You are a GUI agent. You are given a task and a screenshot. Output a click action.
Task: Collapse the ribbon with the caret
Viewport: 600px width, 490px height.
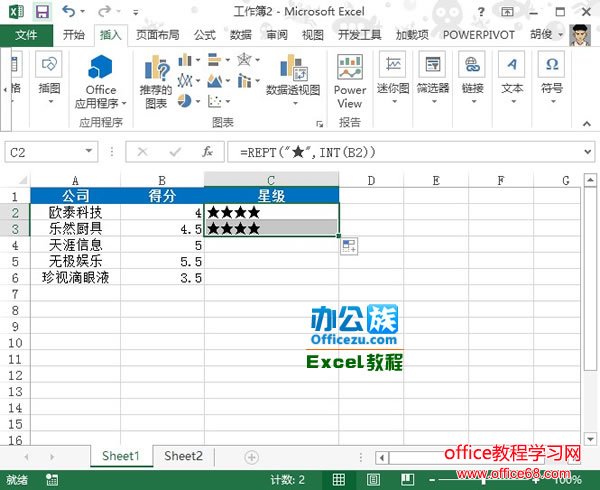click(x=587, y=124)
